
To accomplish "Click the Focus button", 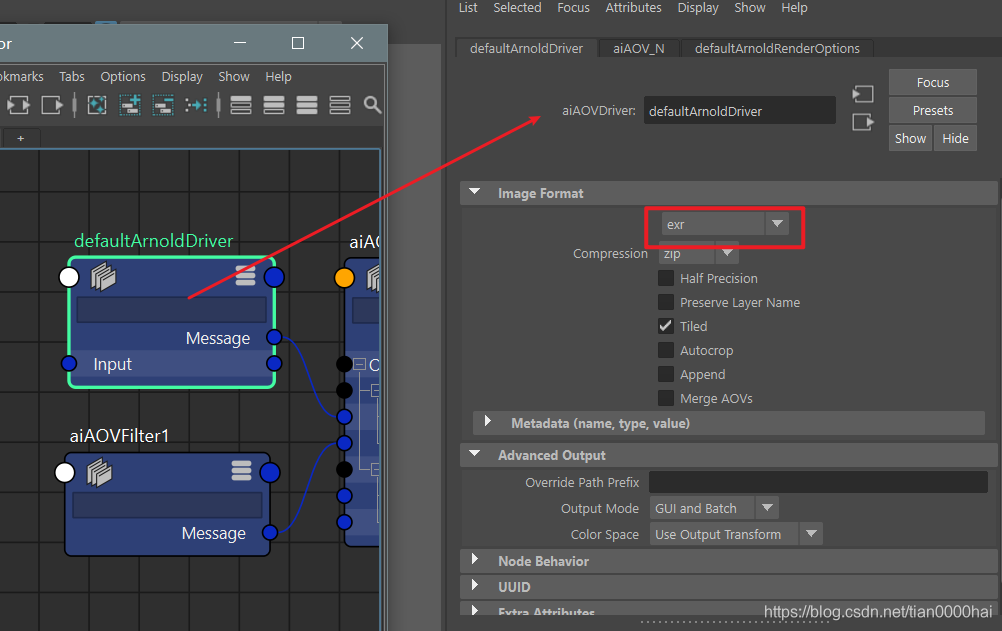I will [x=932, y=82].
